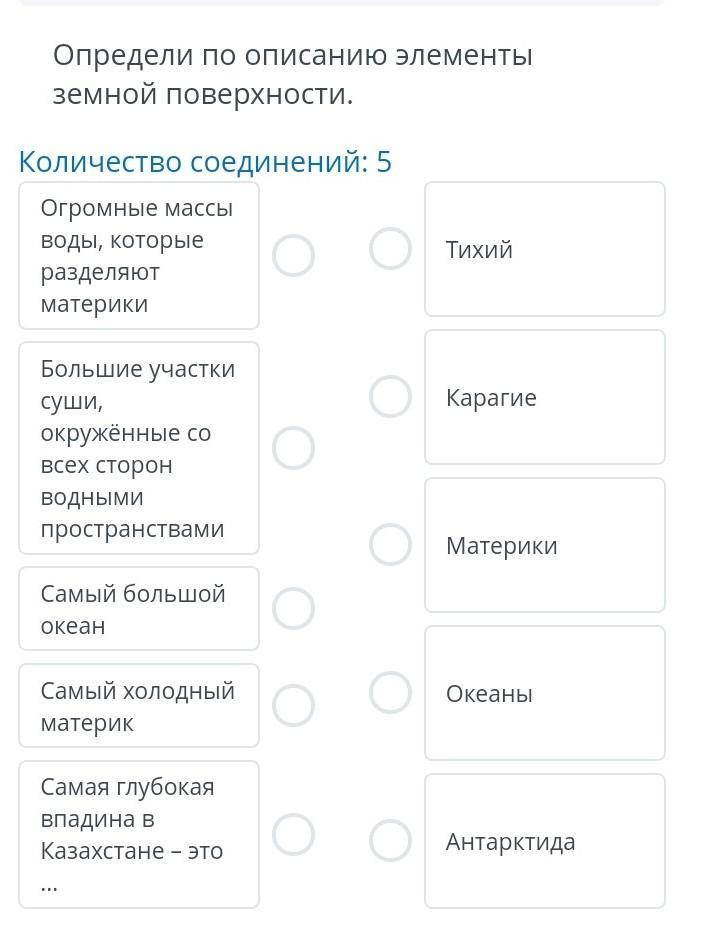Select connector circle left of 'Карагие'
Screen dimensions: 702x947
pos(390,396)
